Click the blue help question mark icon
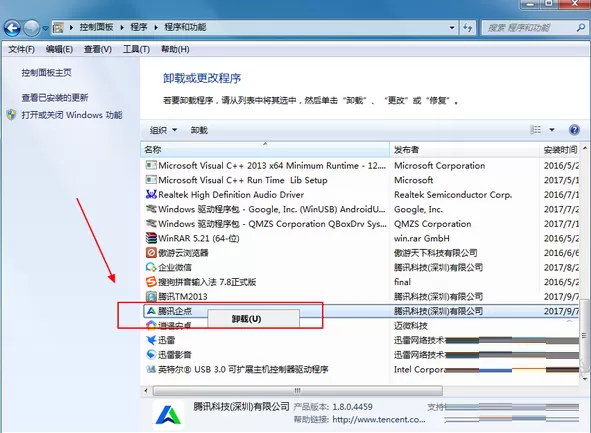This screenshot has width=591, height=433. click(574, 130)
